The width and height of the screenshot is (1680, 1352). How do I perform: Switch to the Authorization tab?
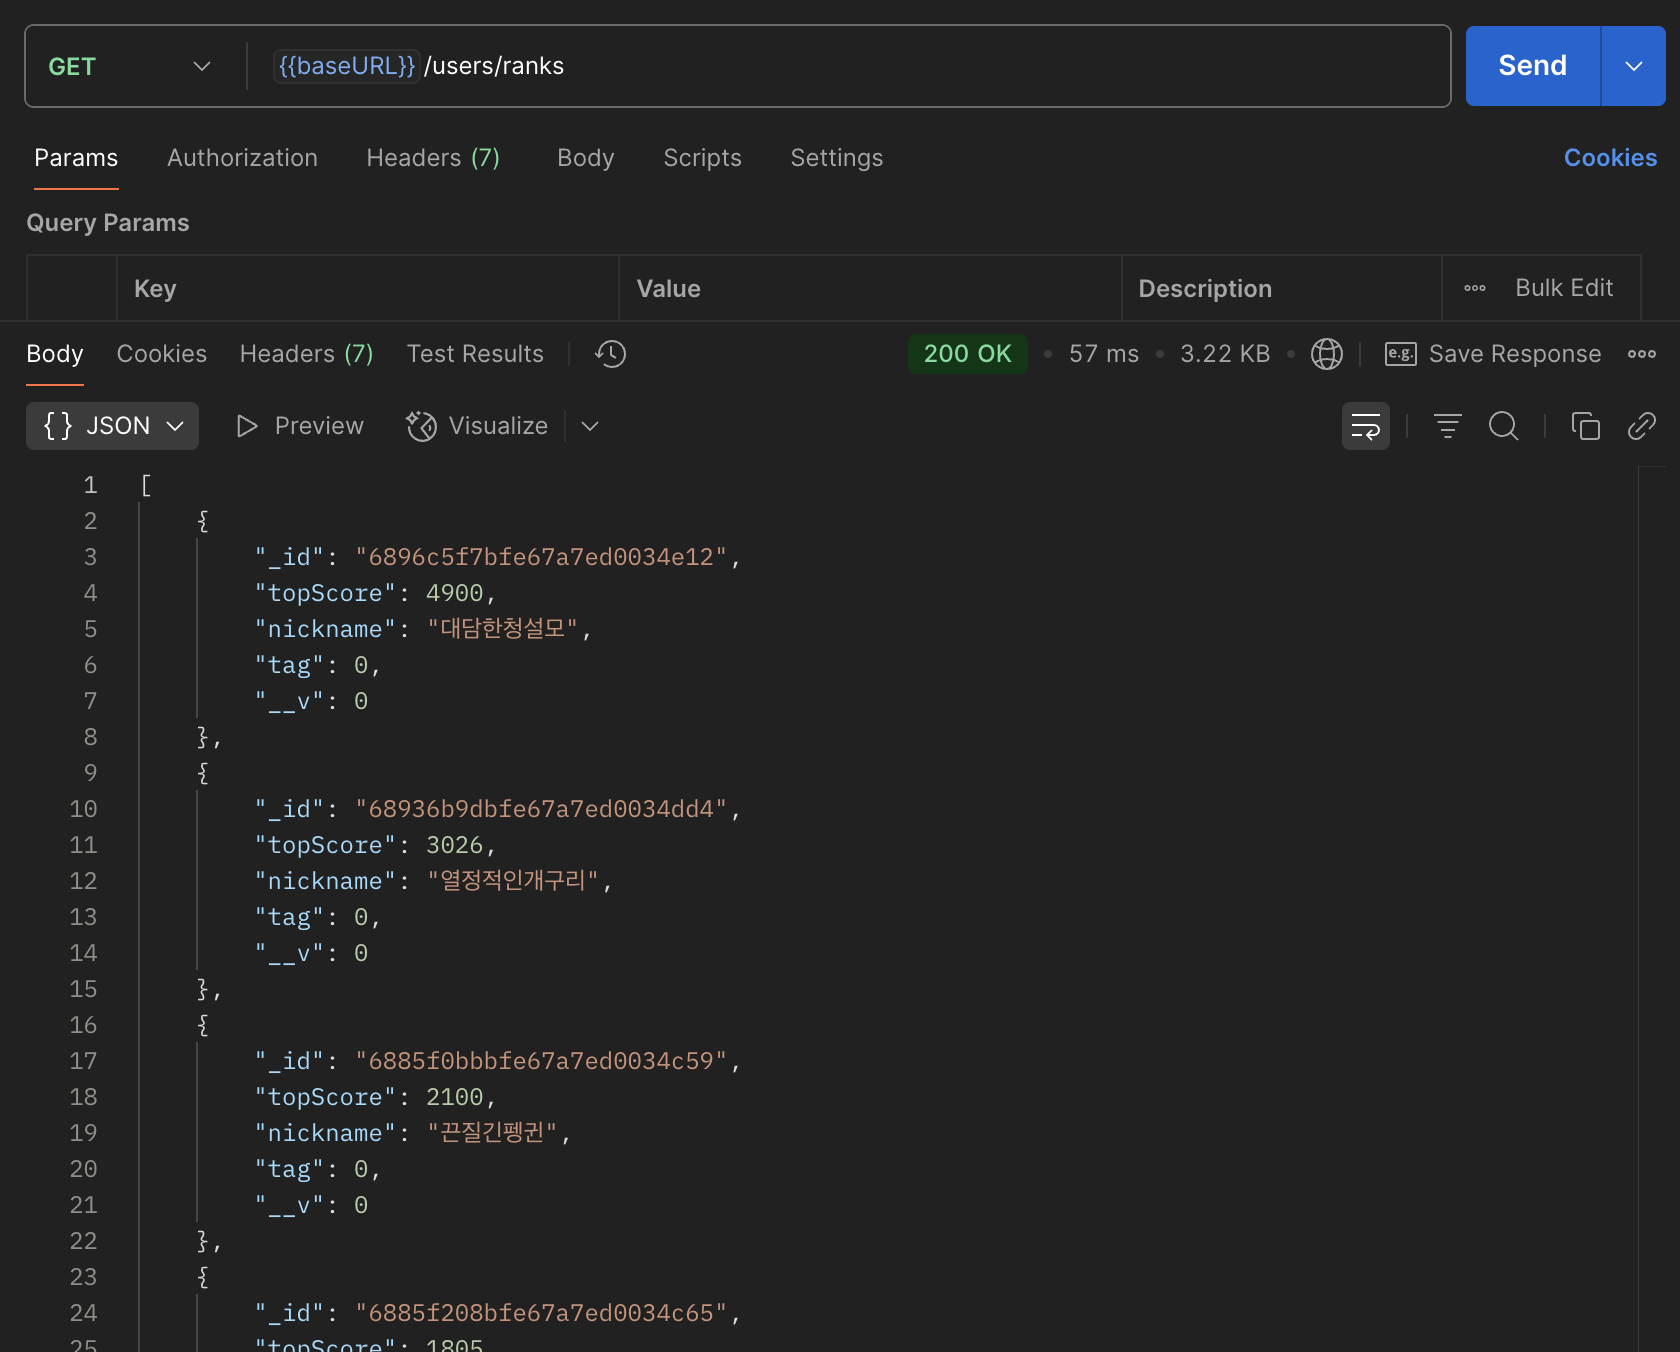(x=242, y=158)
